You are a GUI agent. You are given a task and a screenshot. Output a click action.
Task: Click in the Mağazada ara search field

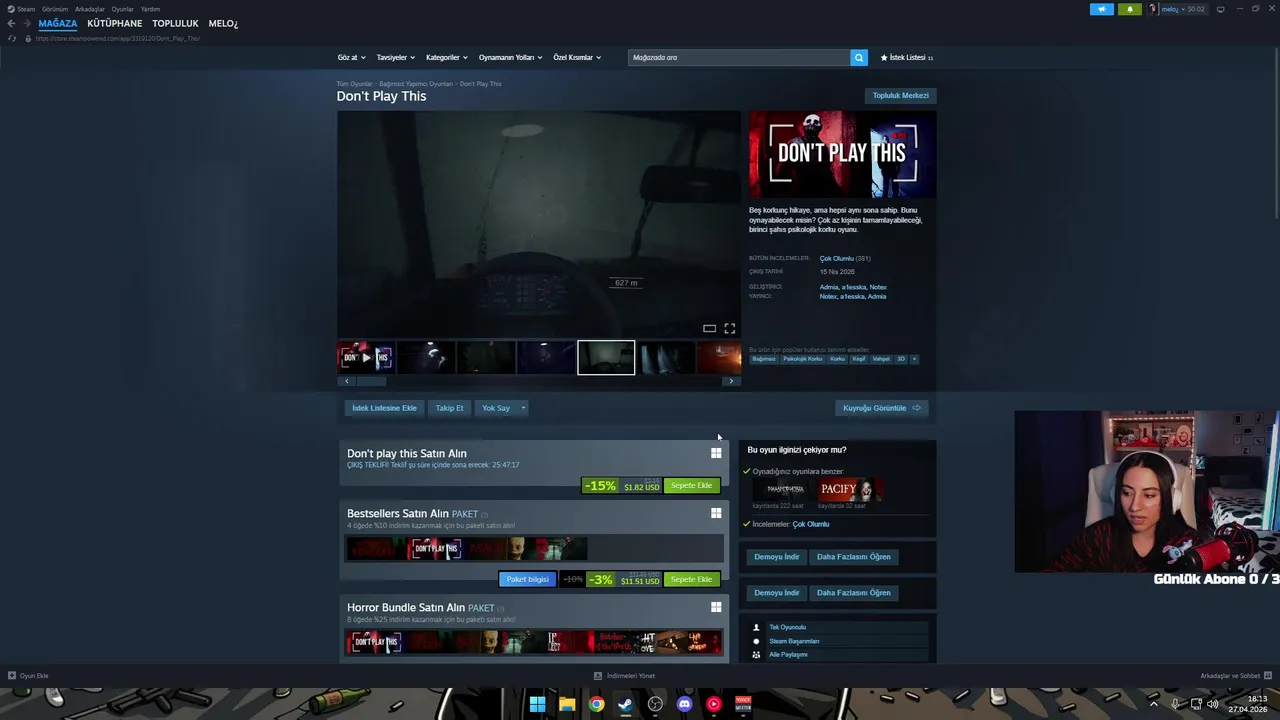739,57
